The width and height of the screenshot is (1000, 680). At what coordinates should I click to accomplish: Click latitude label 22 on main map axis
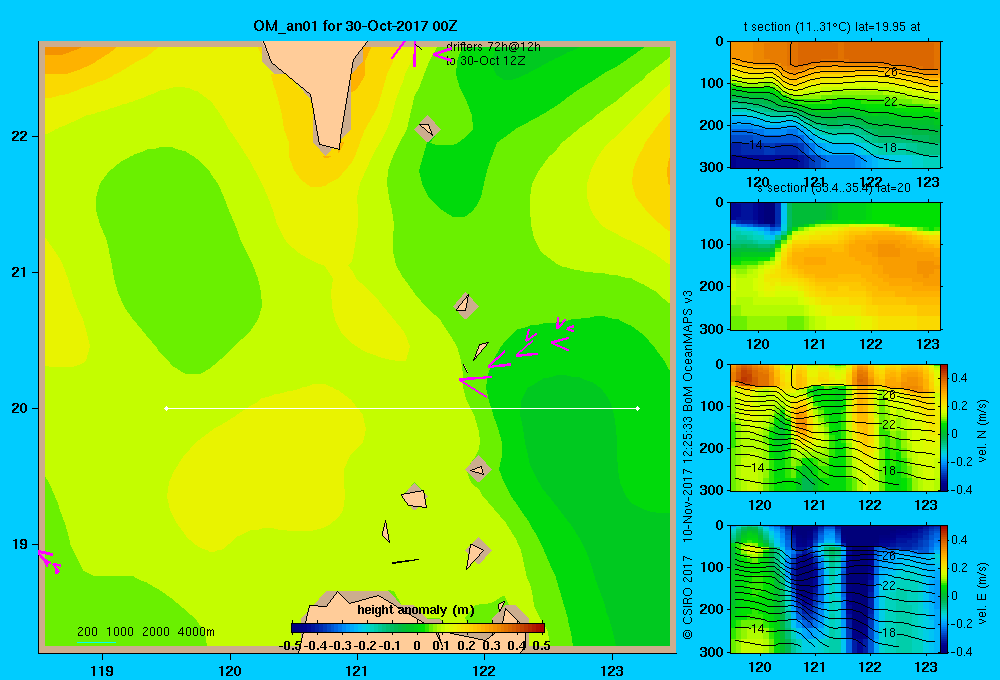(x=20, y=136)
